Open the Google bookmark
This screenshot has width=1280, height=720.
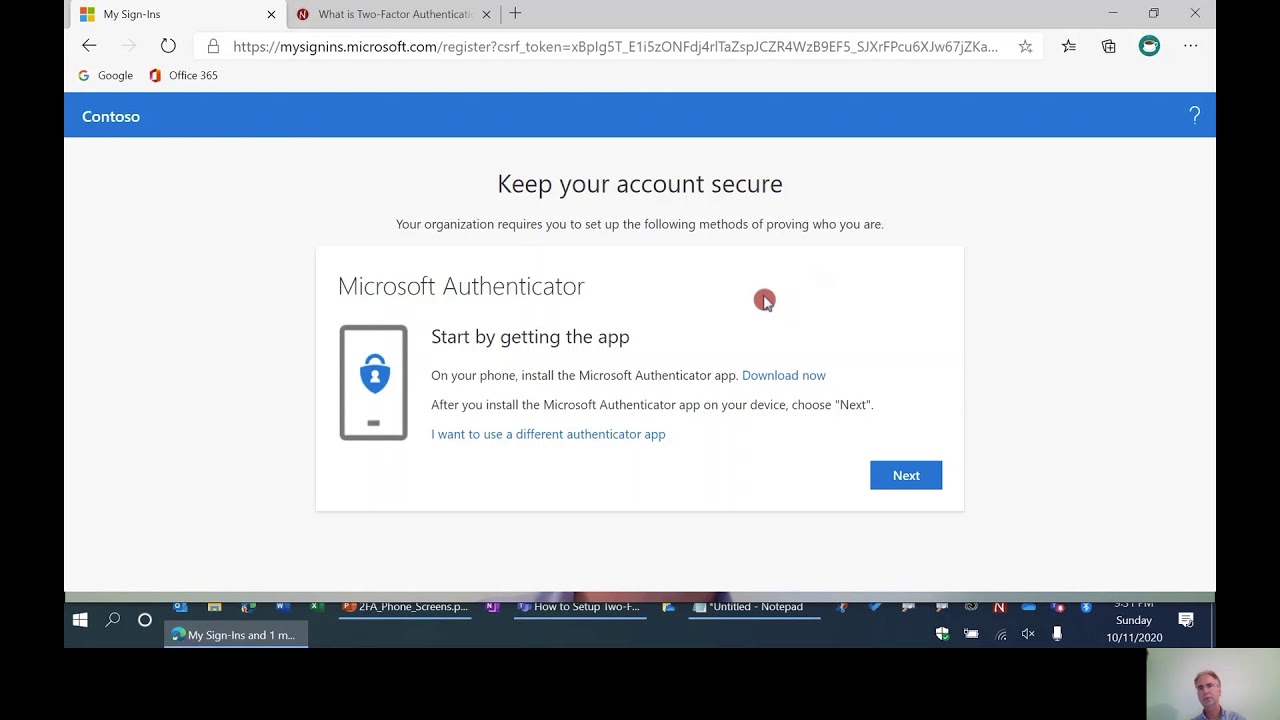click(105, 75)
